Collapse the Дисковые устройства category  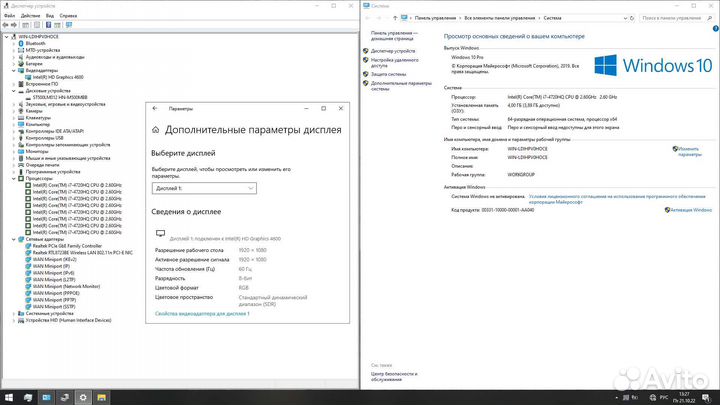(x=14, y=91)
